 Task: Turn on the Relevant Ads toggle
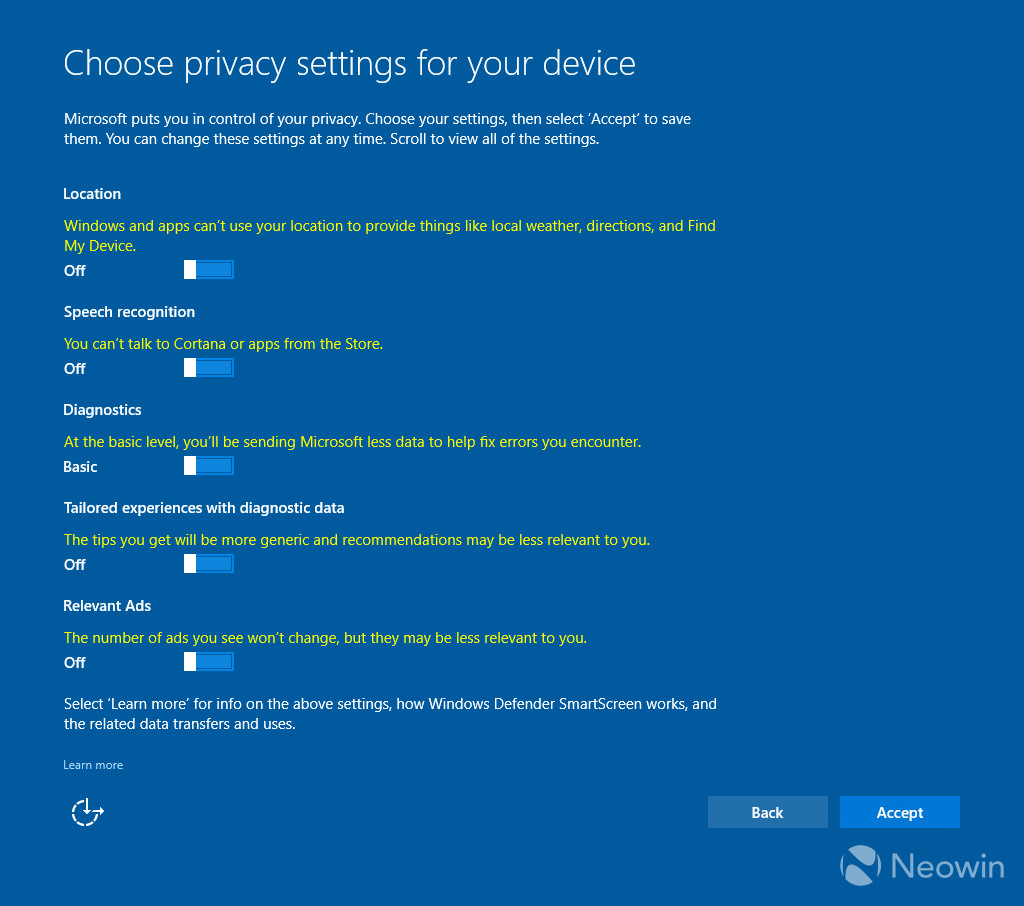click(x=208, y=661)
